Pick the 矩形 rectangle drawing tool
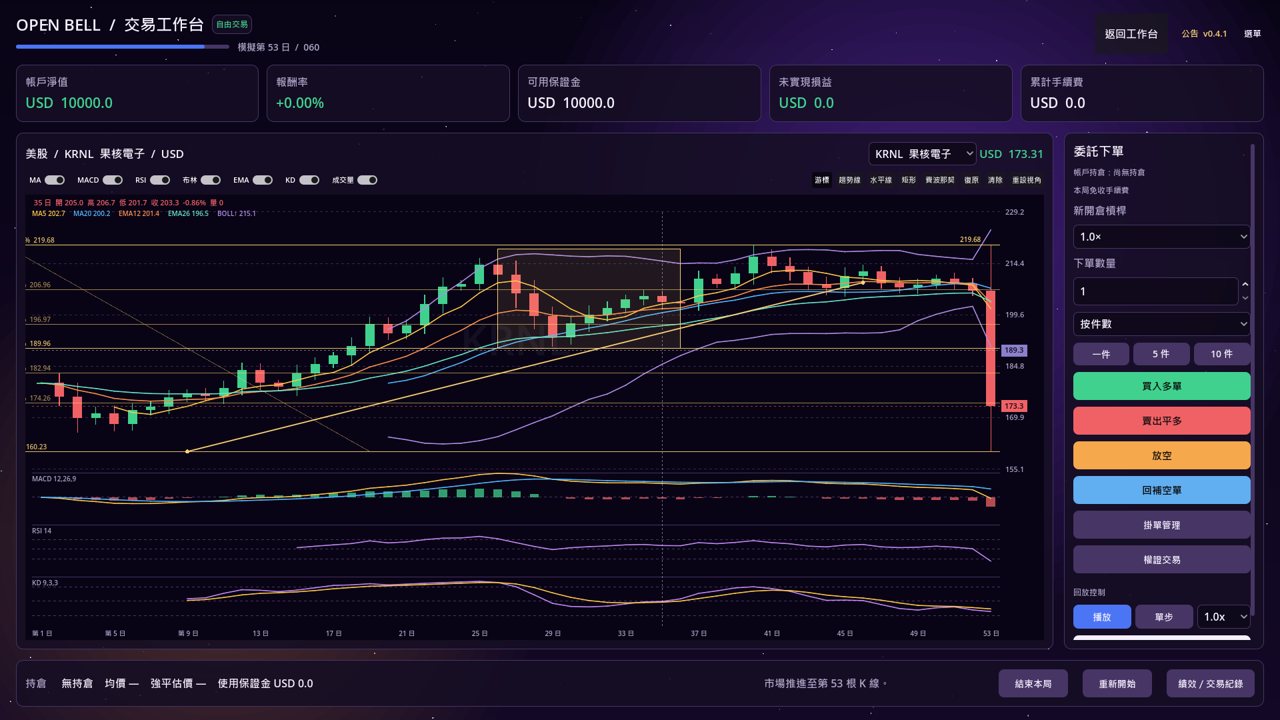1280x720 pixels. point(909,180)
